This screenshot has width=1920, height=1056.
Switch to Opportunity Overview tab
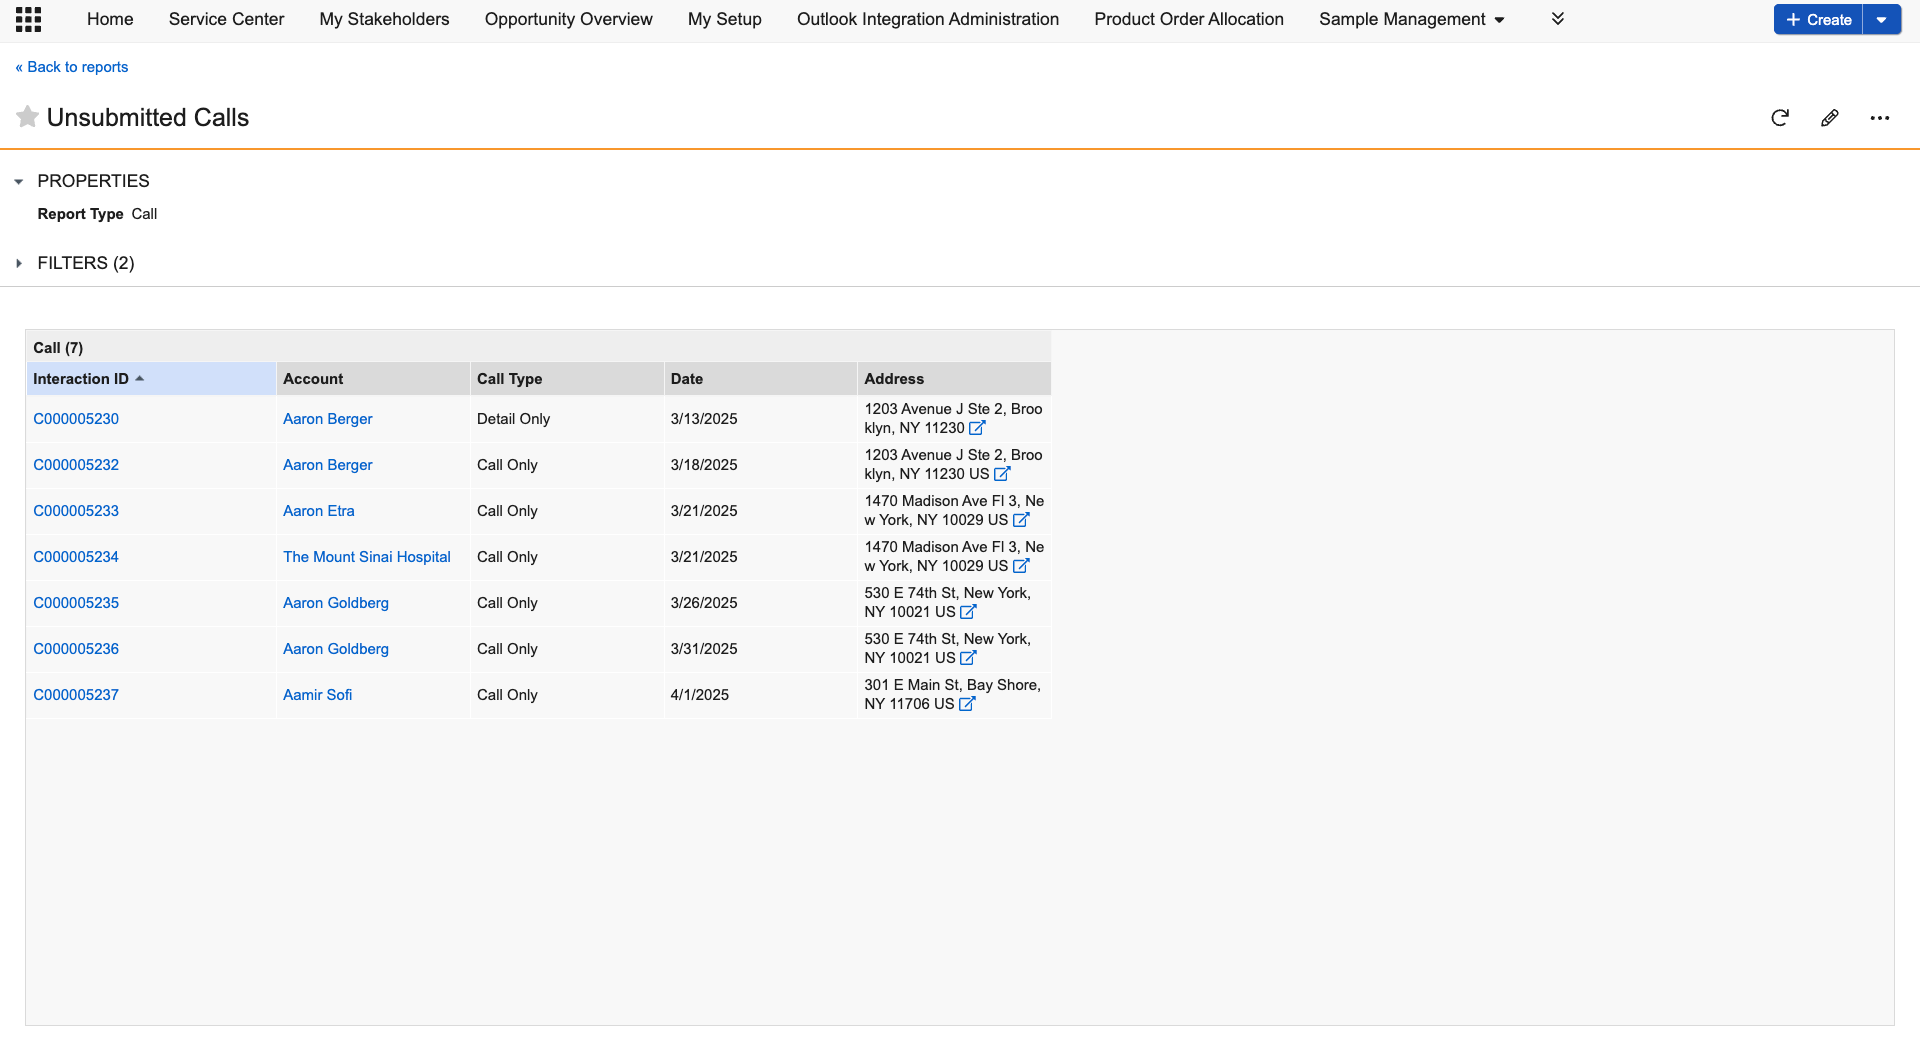tap(568, 19)
